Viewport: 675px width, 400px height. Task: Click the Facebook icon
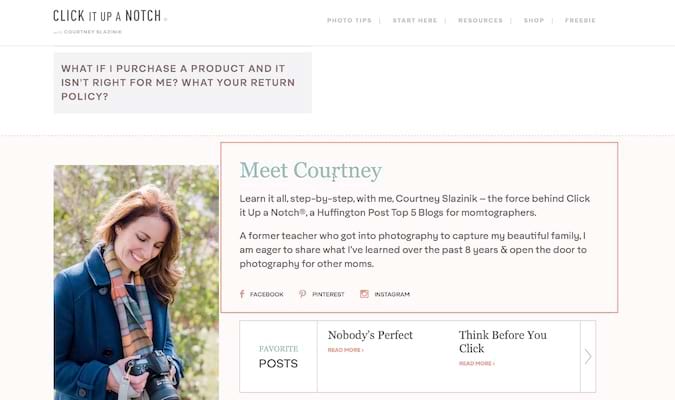(242, 294)
